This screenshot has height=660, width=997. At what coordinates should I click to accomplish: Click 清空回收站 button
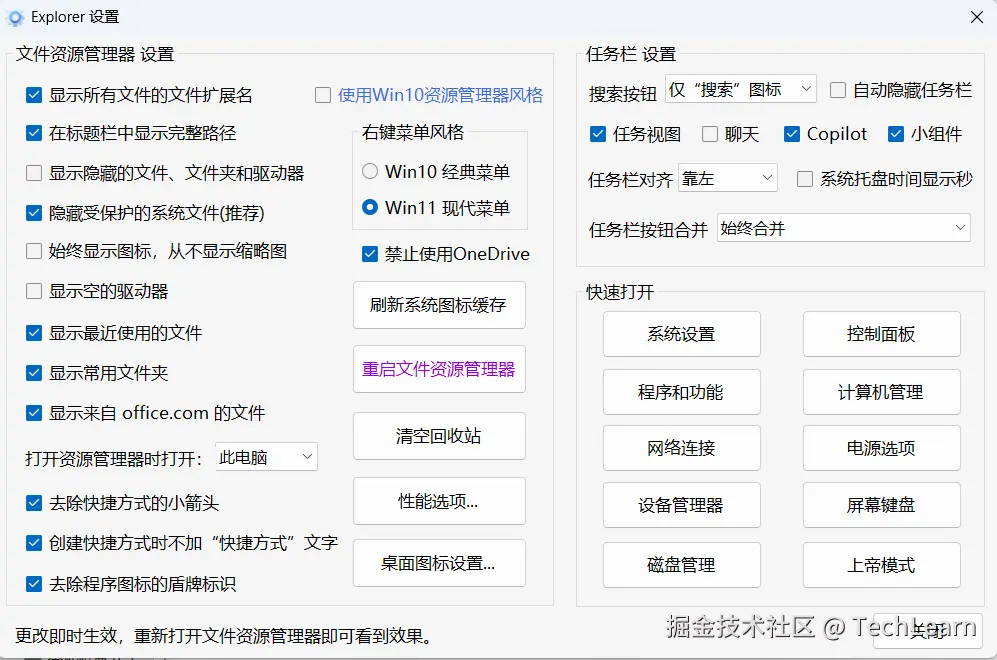(x=439, y=436)
